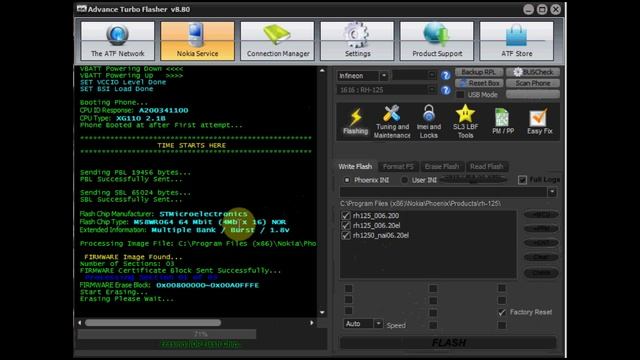
Task: Switch to the Write Flash tab
Action: (x=355, y=167)
